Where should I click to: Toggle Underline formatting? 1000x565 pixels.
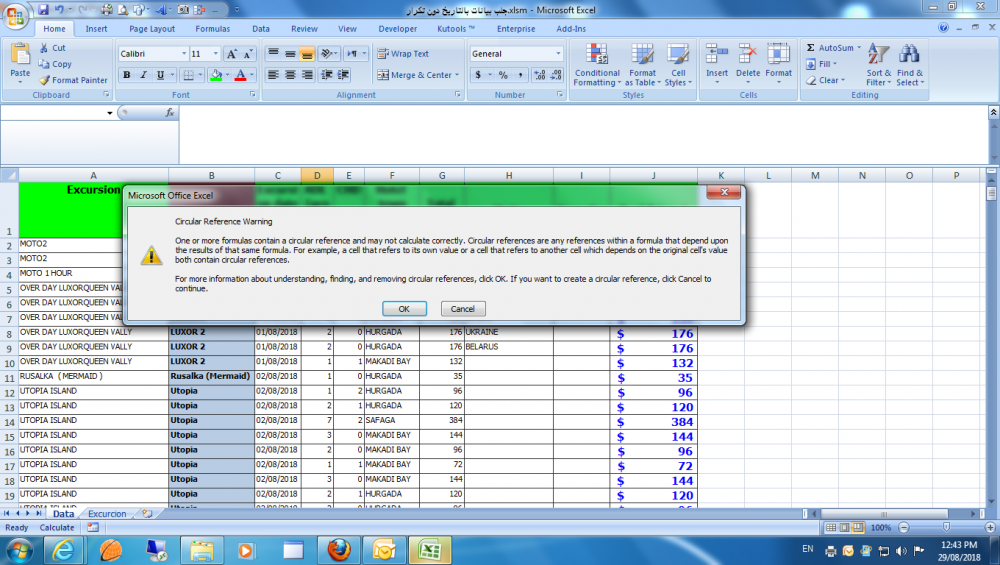pos(160,75)
